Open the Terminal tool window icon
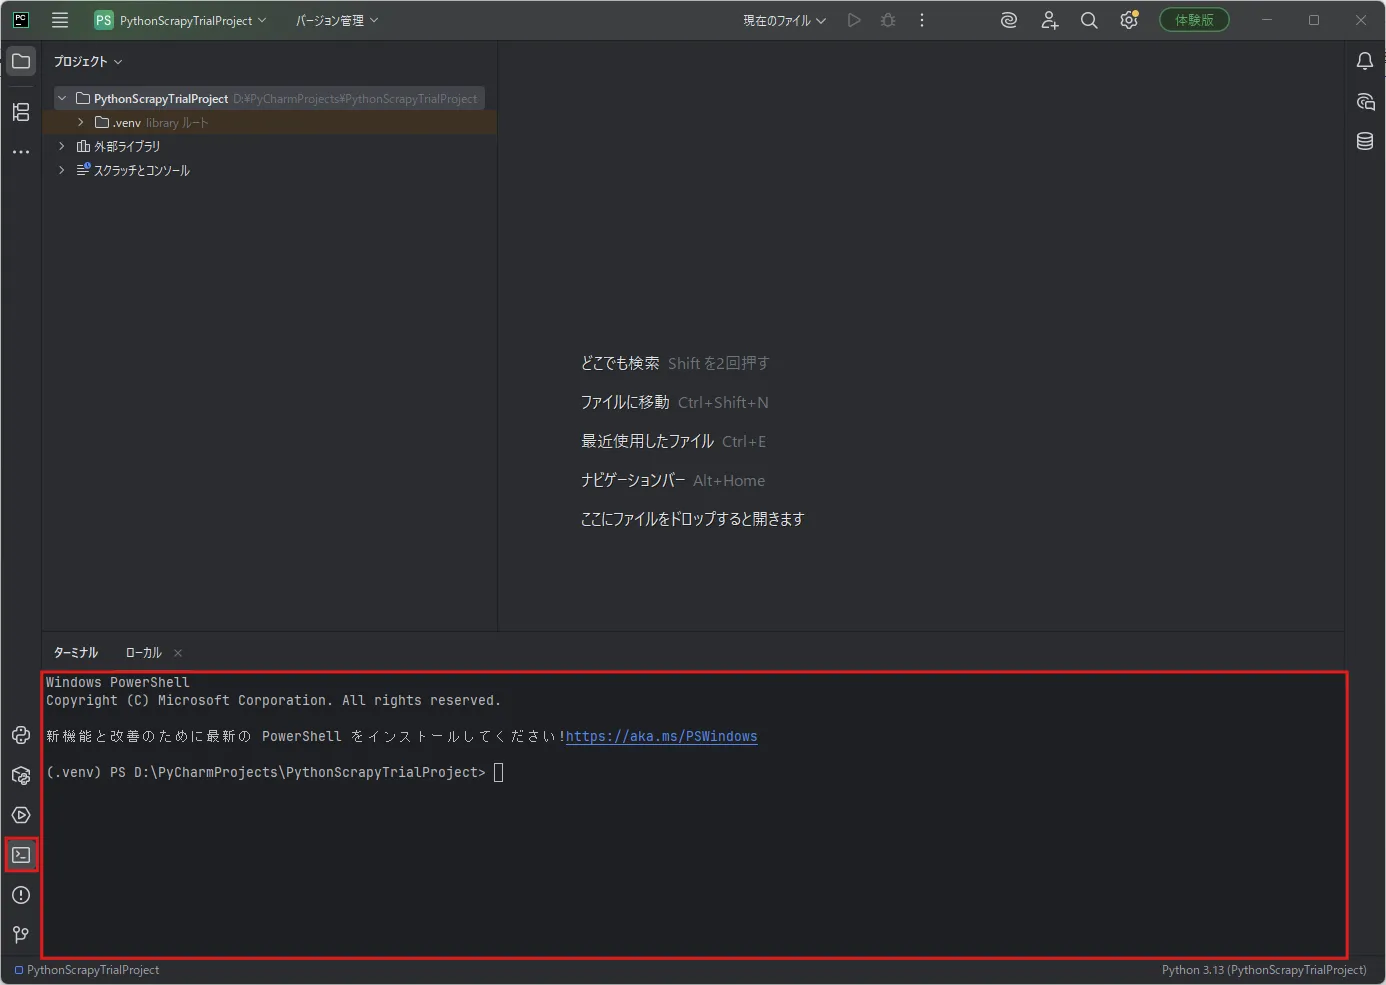The width and height of the screenshot is (1386, 985). (21, 855)
